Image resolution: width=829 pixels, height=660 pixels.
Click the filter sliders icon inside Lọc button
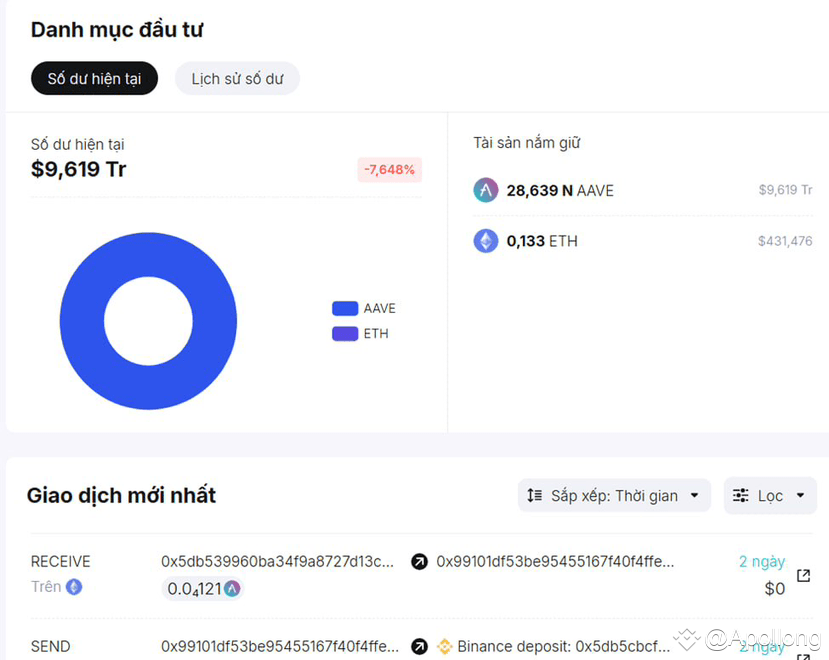741,495
